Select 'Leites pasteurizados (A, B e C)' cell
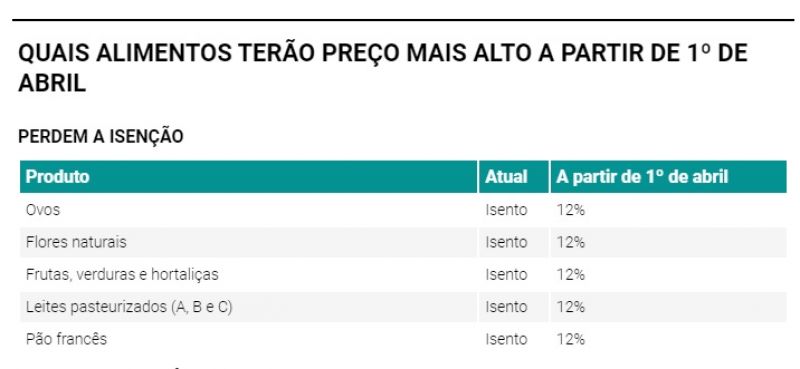The height and width of the screenshot is (369, 800). tap(129, 307)
